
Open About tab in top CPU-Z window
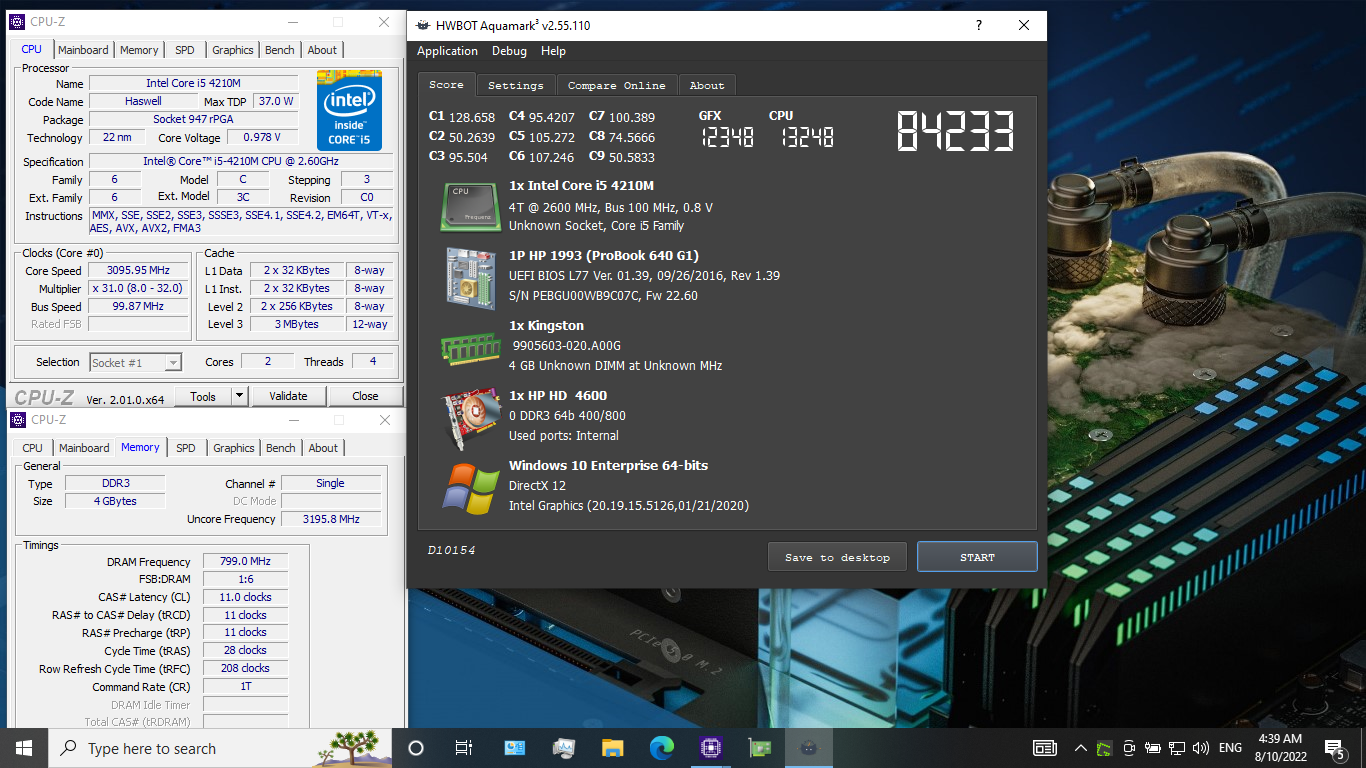tap(322, 50)
